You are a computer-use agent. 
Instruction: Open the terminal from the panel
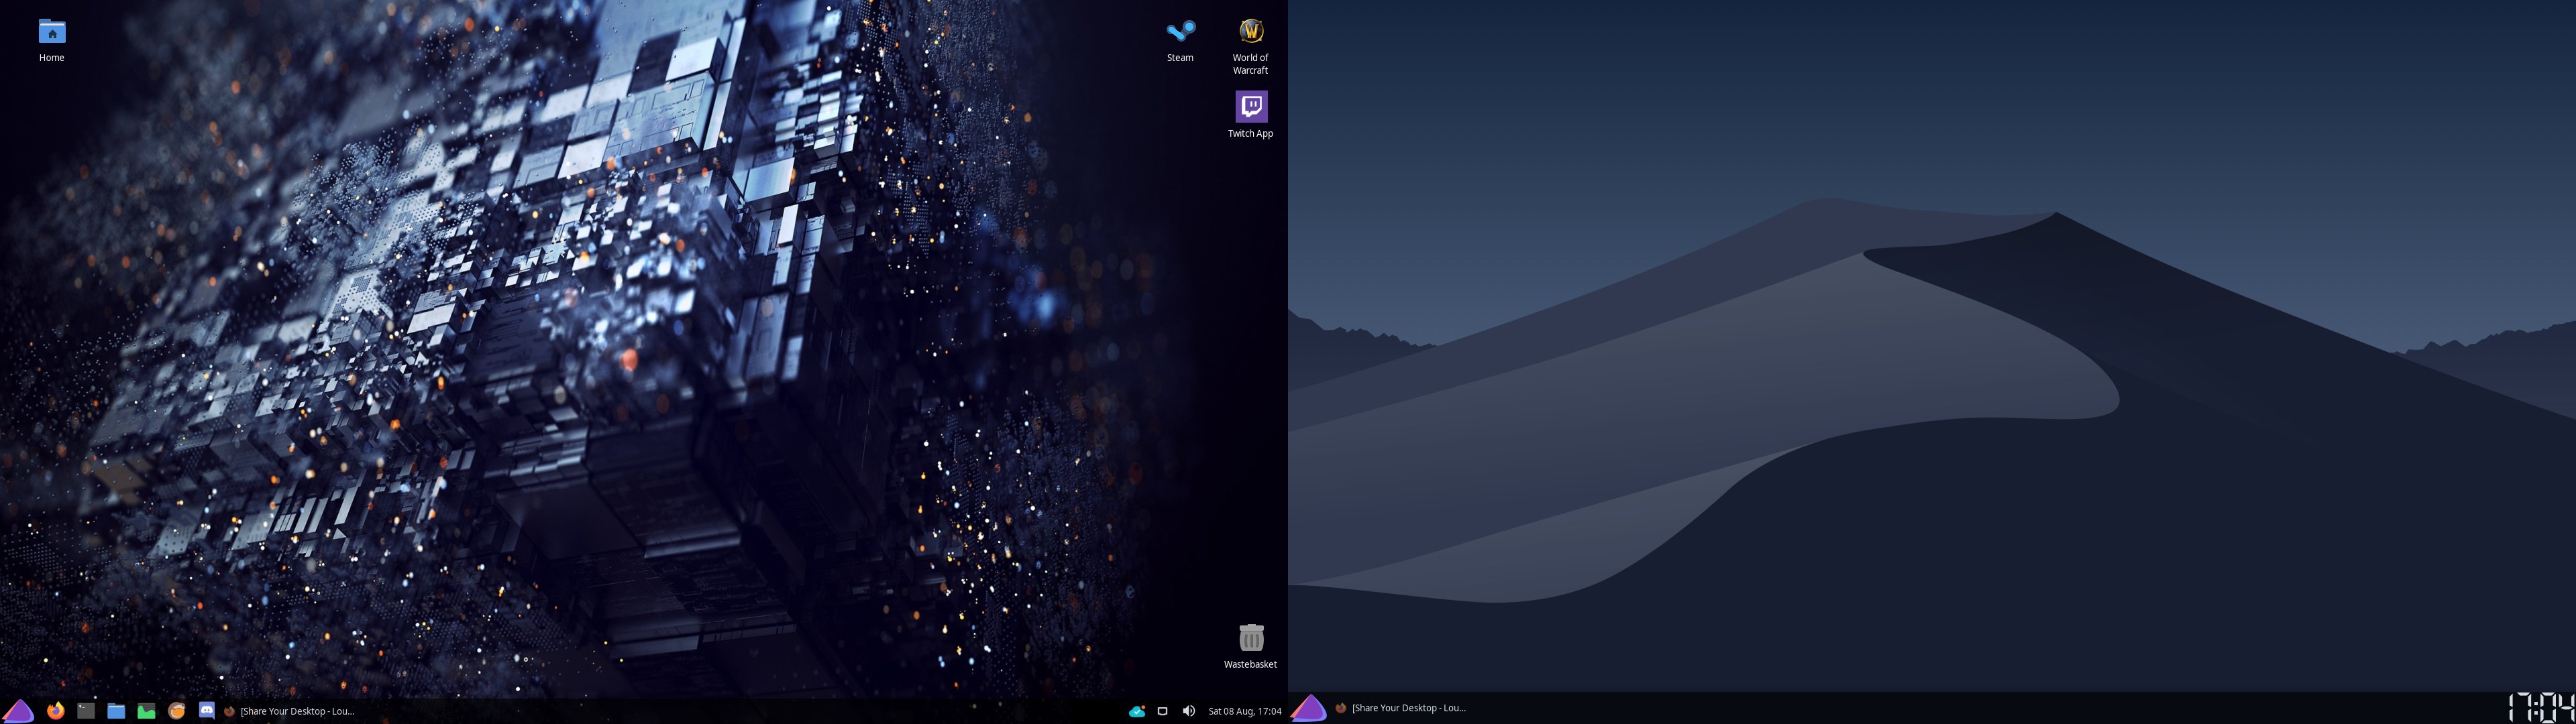pos(86,711)
